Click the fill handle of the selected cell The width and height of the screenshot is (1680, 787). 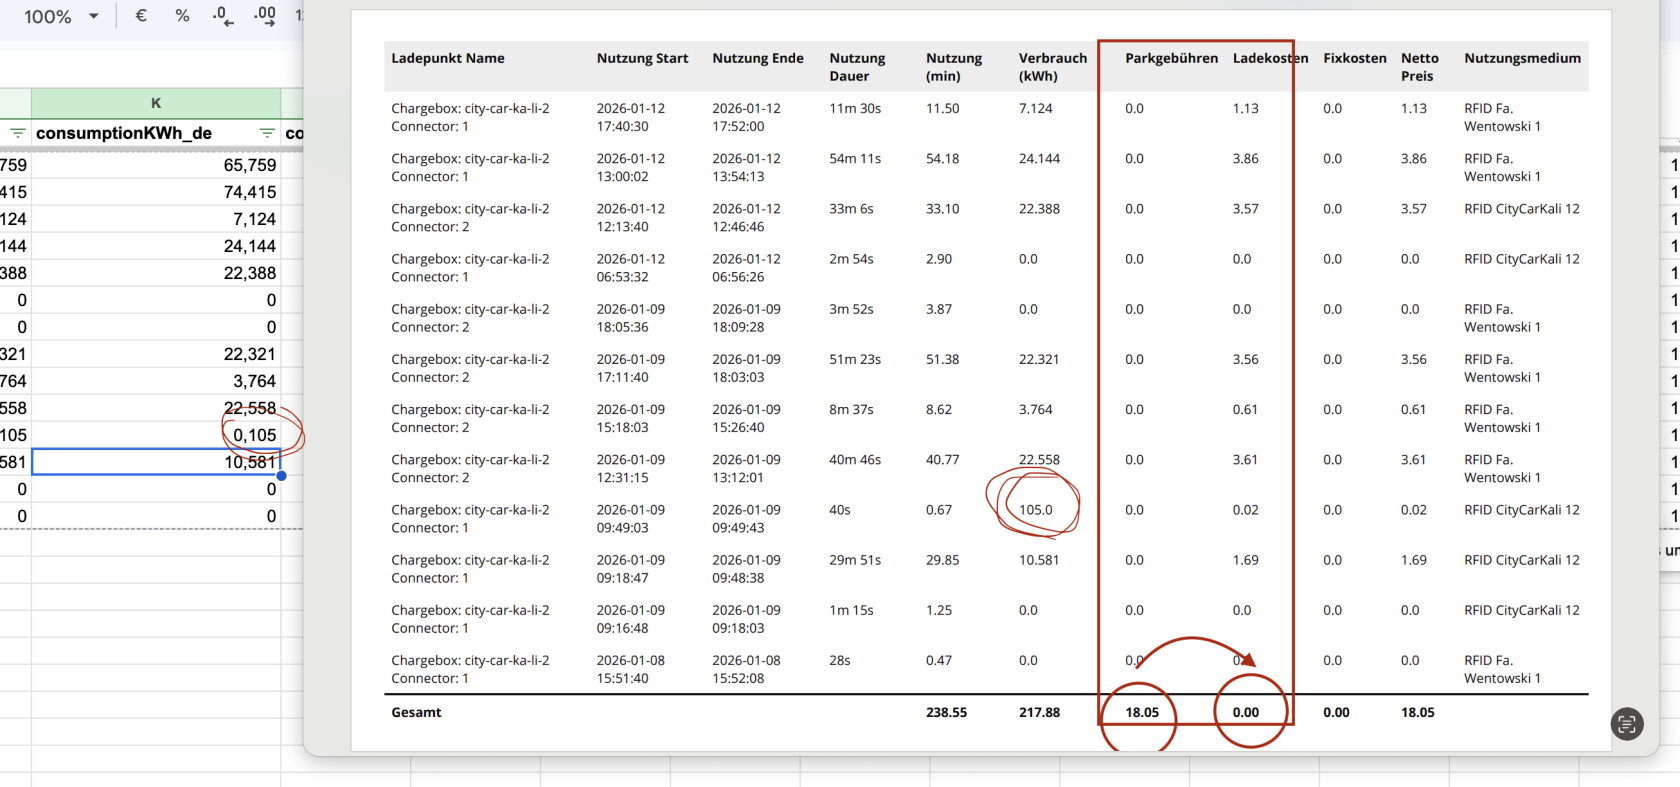282,475
